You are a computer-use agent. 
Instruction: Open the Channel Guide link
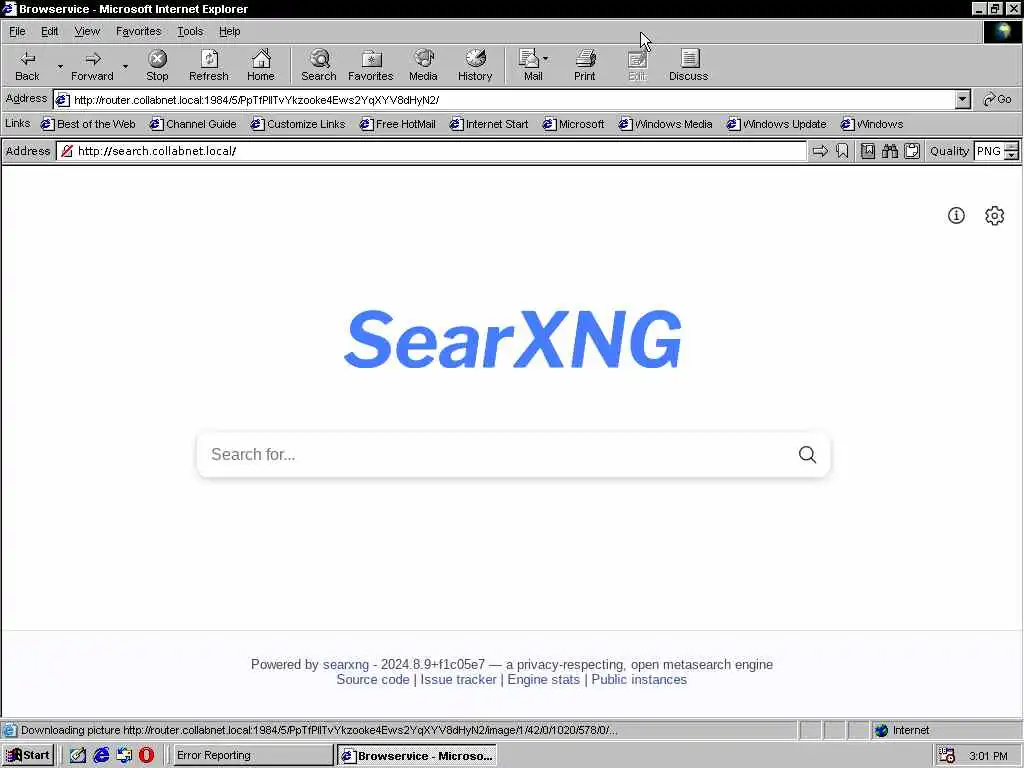(x=193, y=124)
